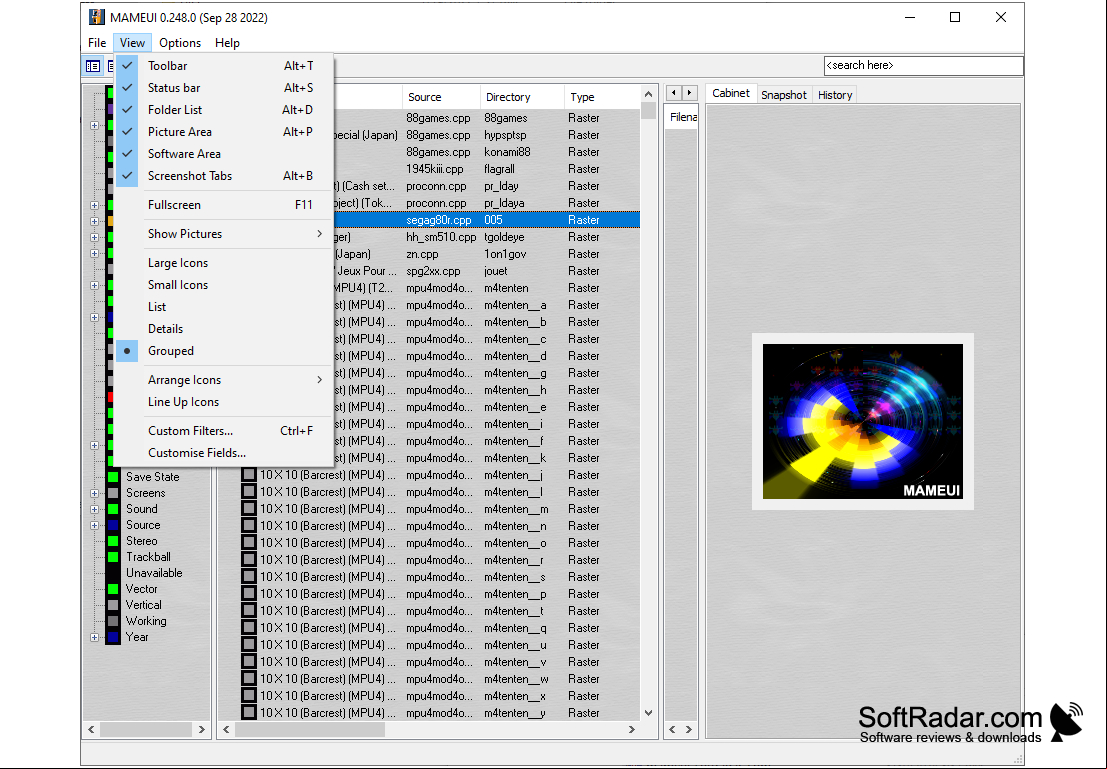
Task: Open the Arrange Icons submenu
Action: click(x=224, y=379)
